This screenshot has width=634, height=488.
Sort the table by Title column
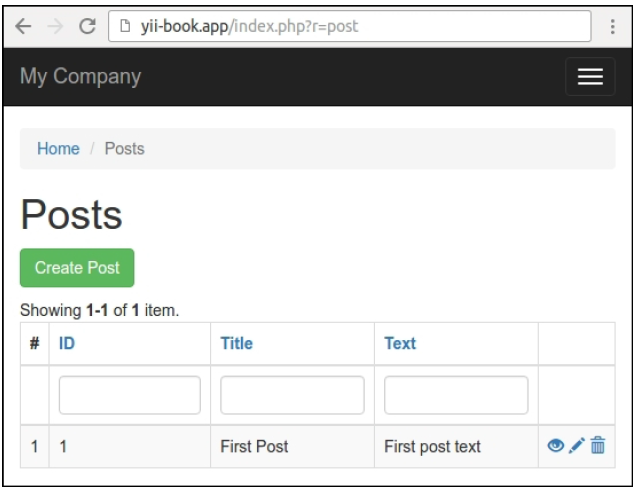click(236, 343)
